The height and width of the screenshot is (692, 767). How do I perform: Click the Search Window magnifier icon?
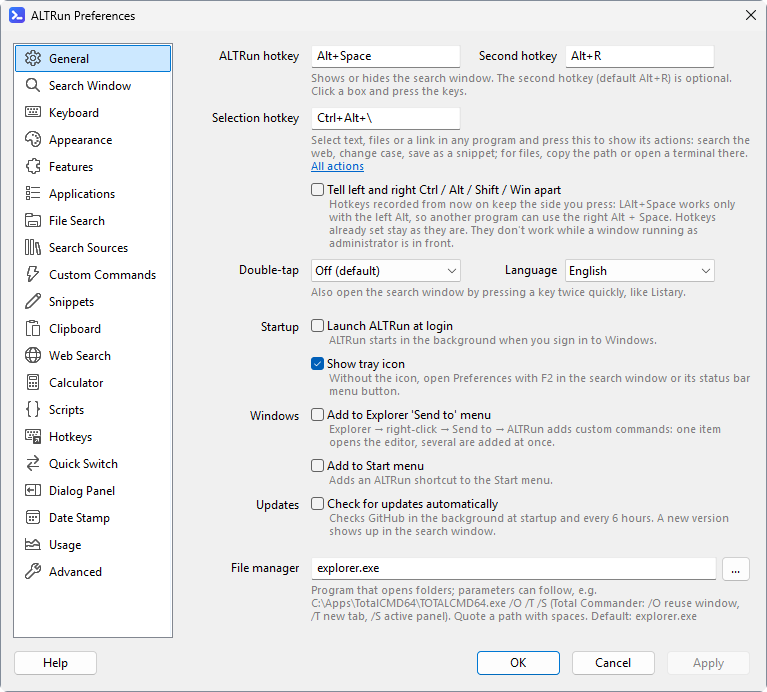33,85
